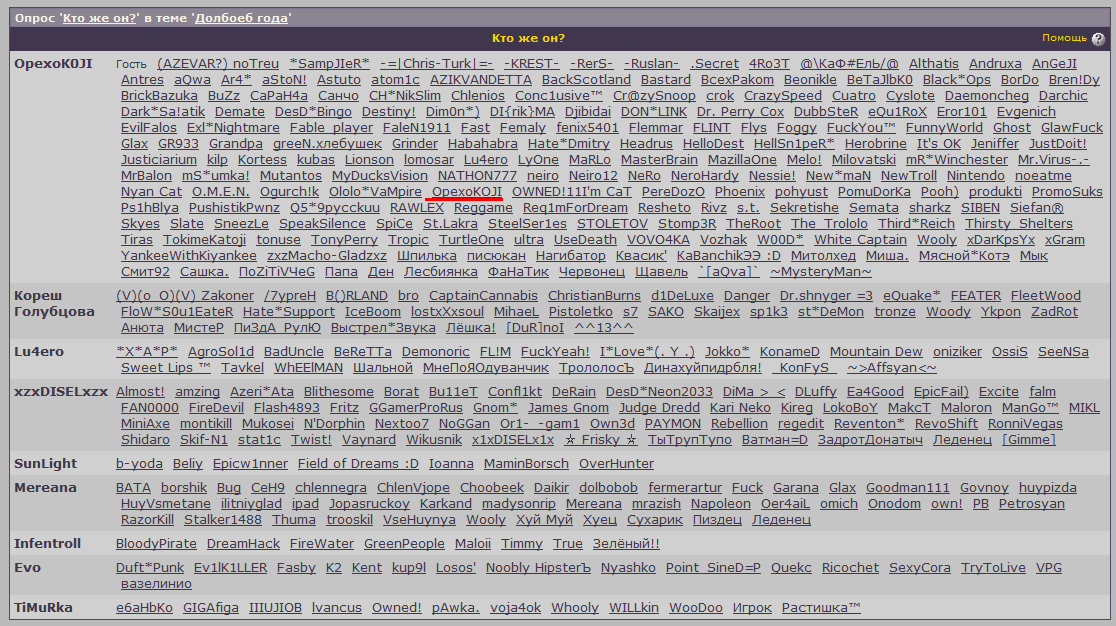Click voter link 'Andruxa'
The height and width of the screenshot is (626, 1116).
click(995, 63)
